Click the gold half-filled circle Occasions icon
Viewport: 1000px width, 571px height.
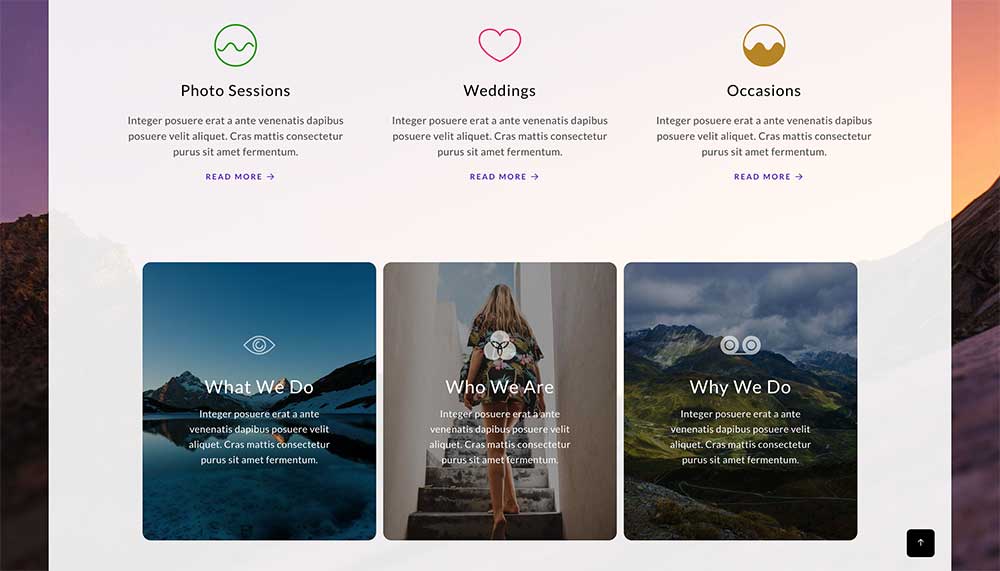pos(763,45)
